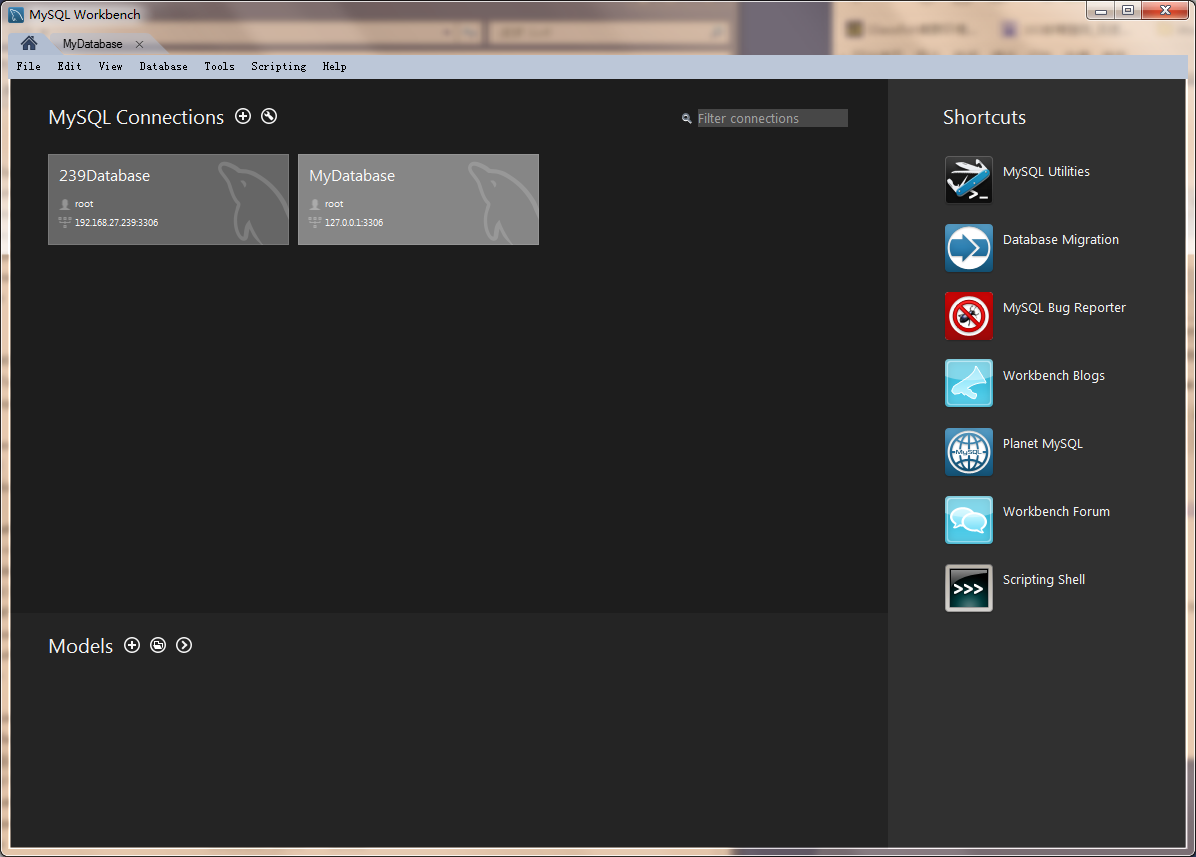Viewport: 1196px width, 857px height.
Task: Click the Workbench Blogs label
Action: pos(1053,375)
